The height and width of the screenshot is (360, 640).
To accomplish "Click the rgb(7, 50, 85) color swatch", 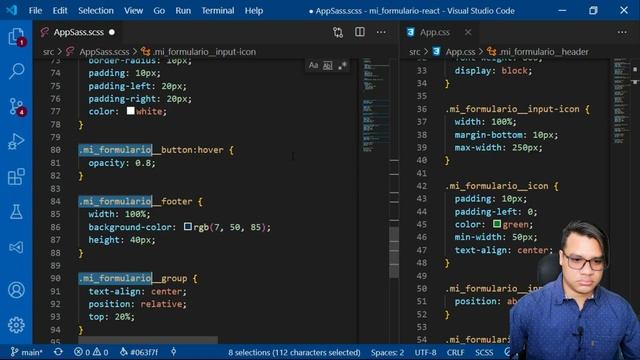I will (188, 226).
